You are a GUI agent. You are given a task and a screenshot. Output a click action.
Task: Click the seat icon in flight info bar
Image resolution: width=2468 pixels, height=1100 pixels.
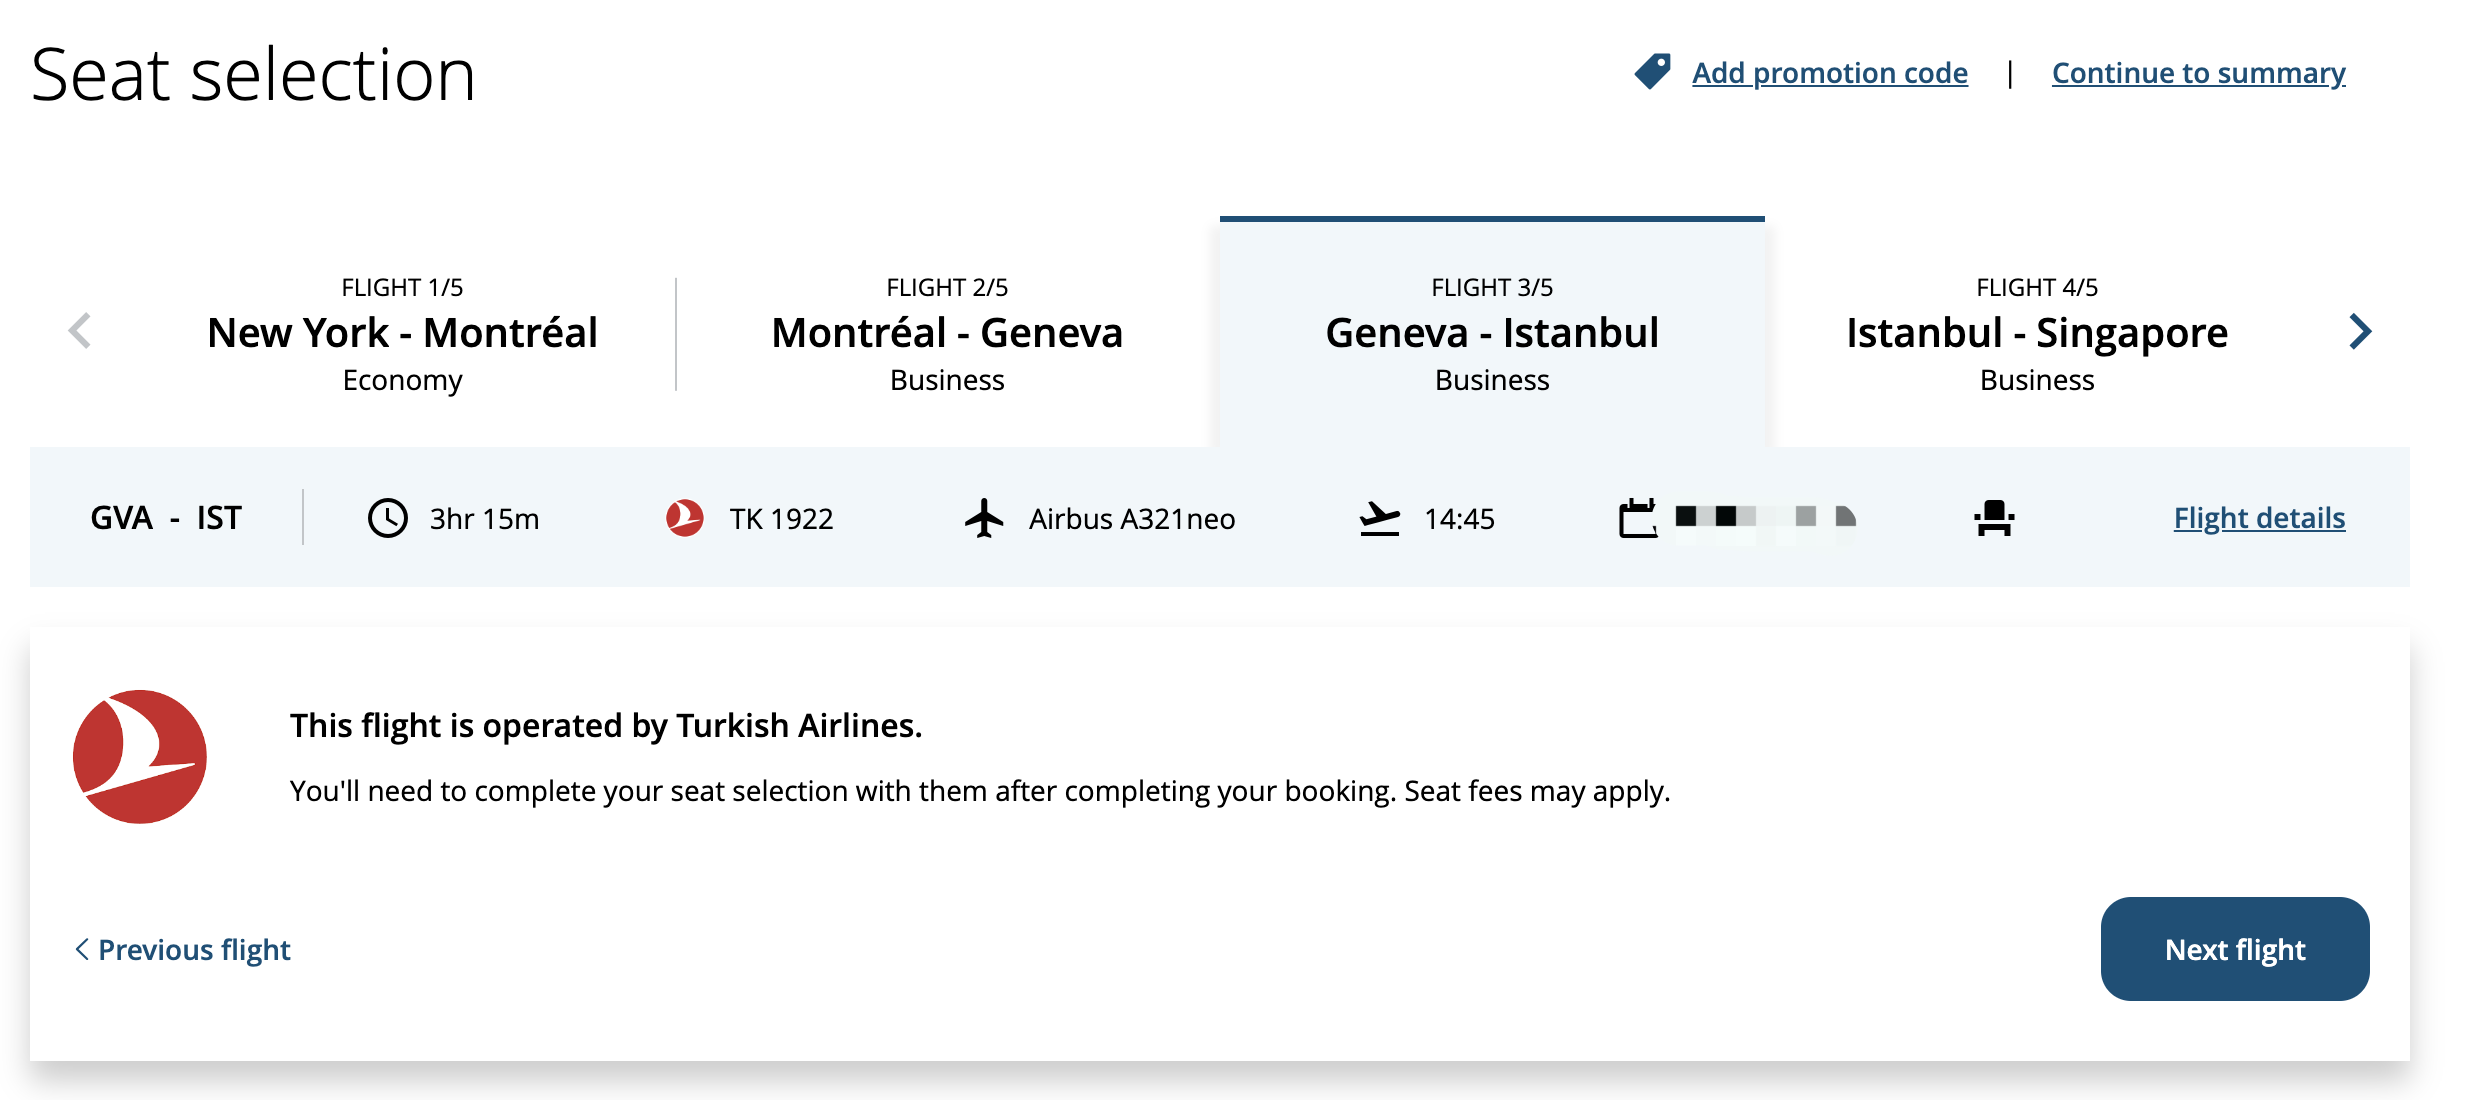pyautogui.click(x=1994, y=518)
